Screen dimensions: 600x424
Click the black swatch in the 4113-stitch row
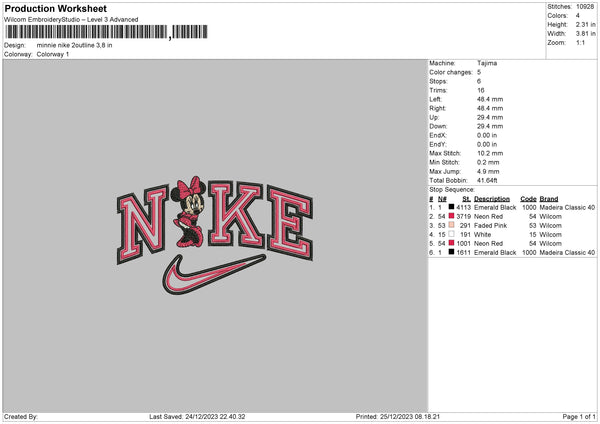point(451,207)
